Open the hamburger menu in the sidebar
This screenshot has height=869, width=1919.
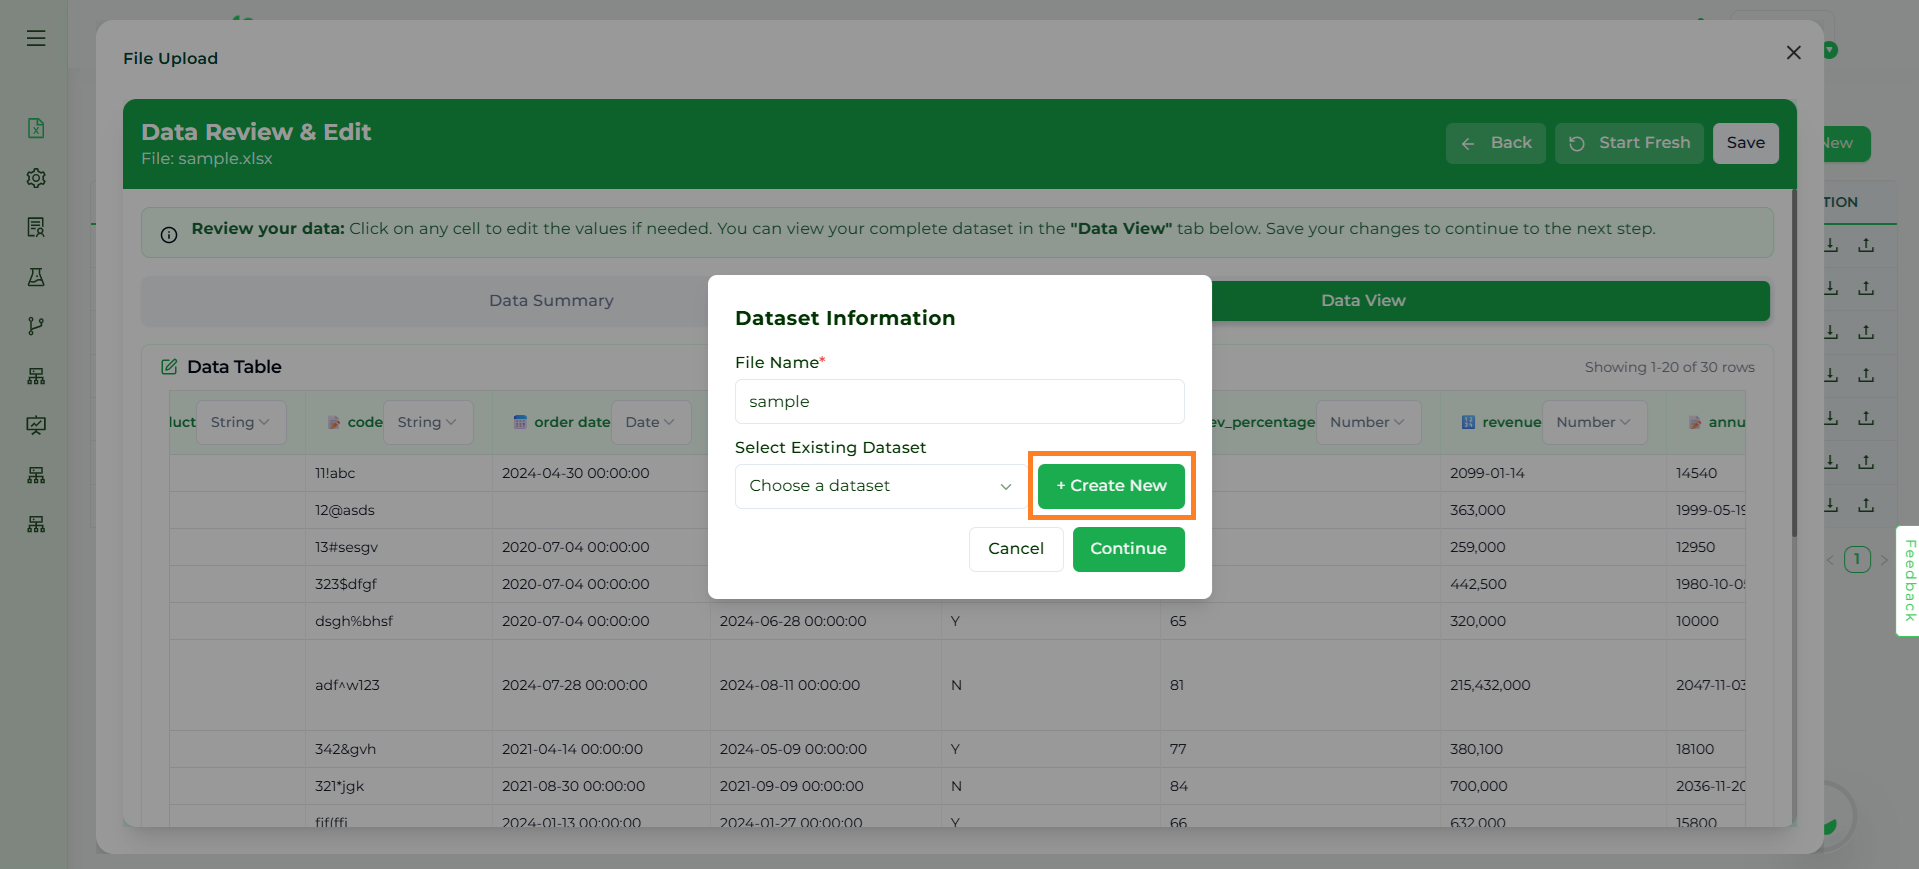tap(36, 38)
